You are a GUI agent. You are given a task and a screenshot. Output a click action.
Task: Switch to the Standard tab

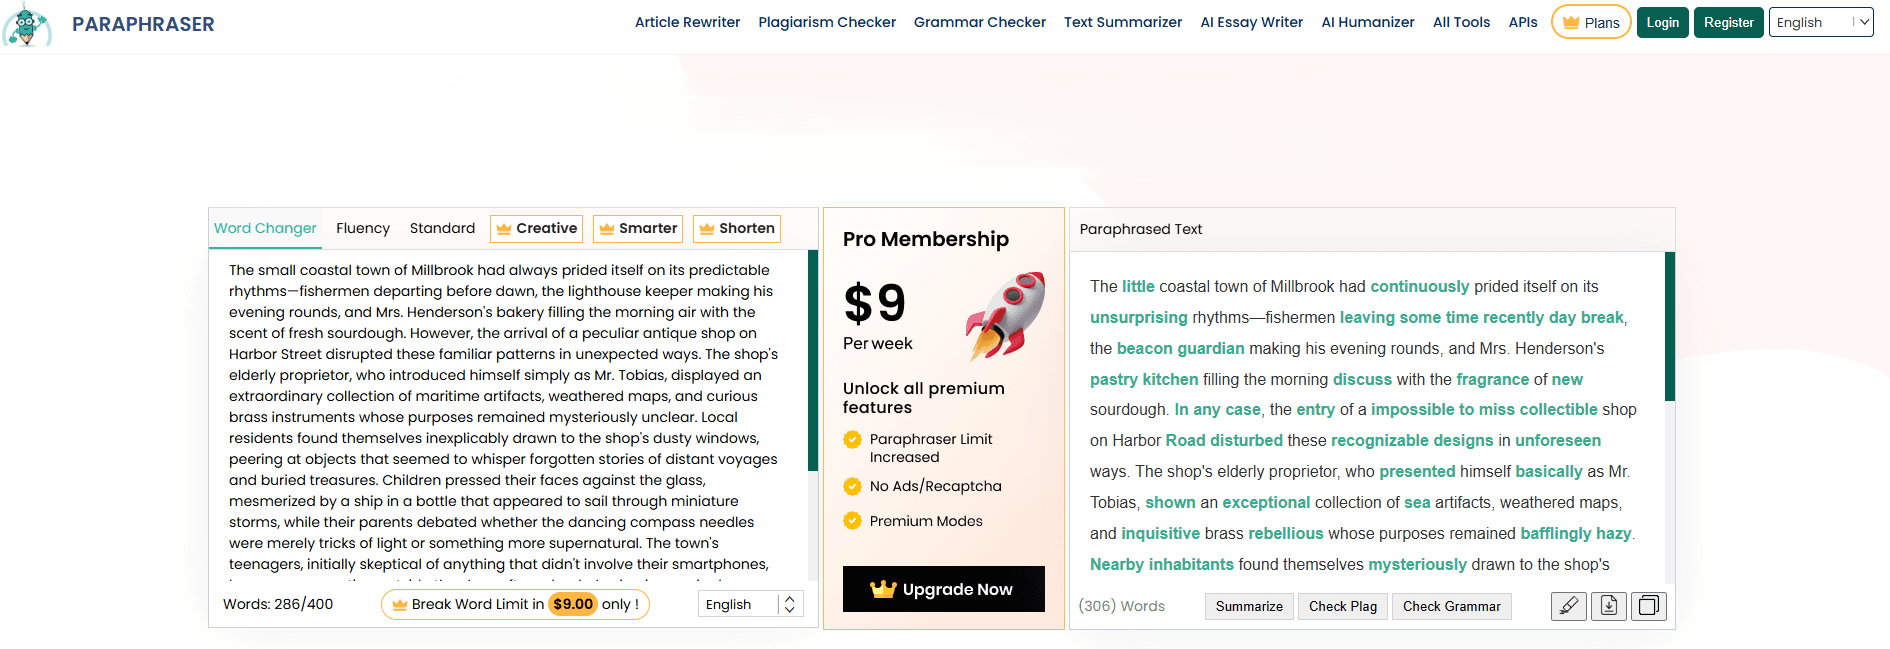point(442,228)
